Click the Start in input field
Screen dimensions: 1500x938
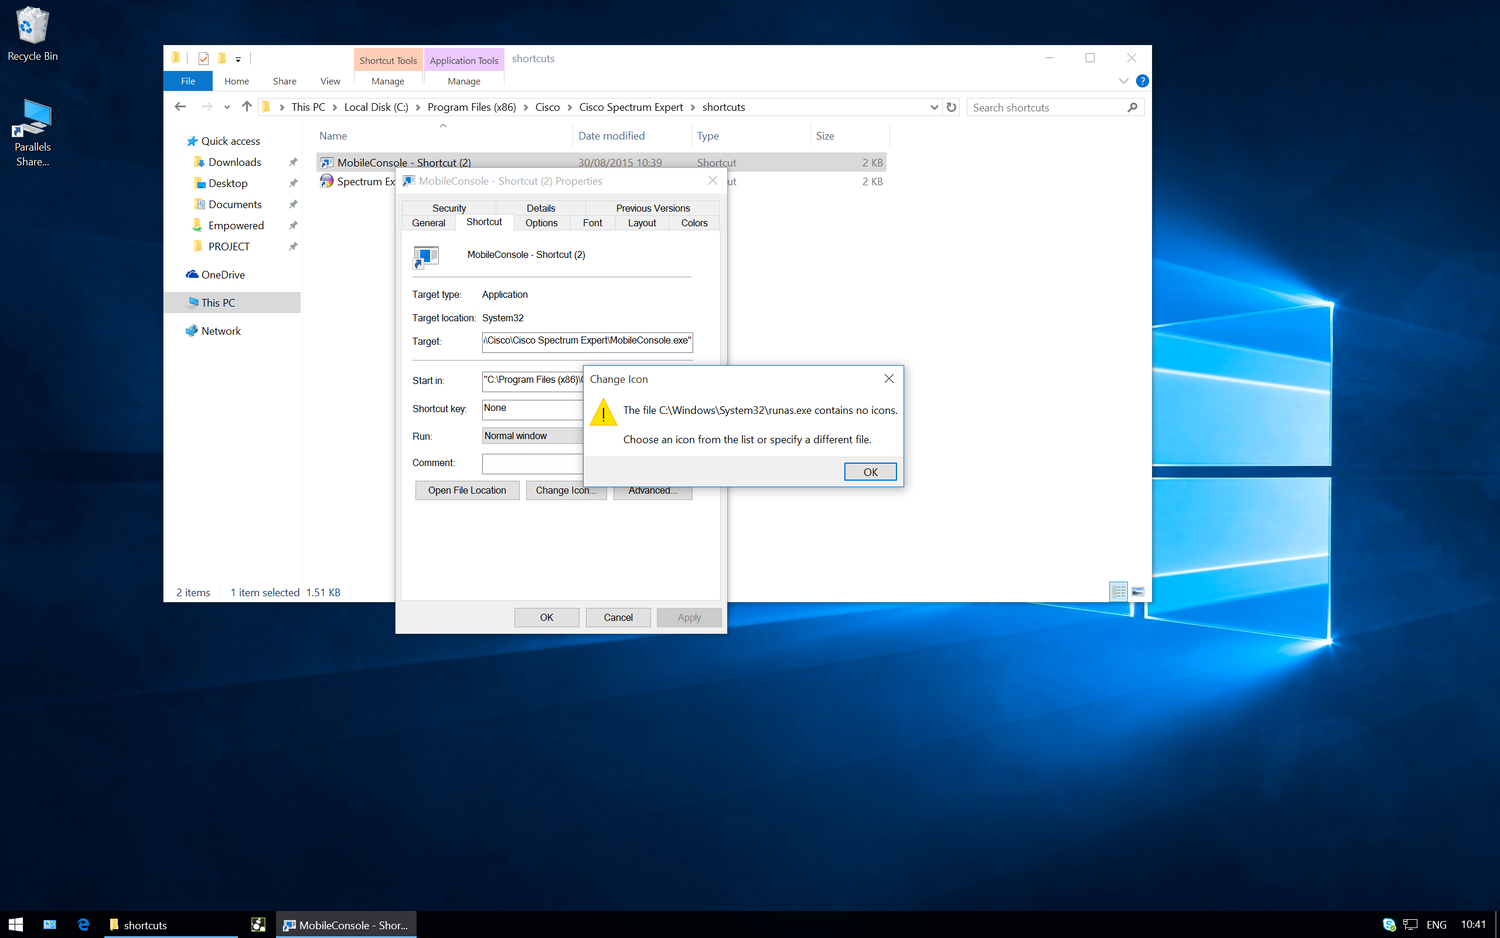tap(533, 380)
